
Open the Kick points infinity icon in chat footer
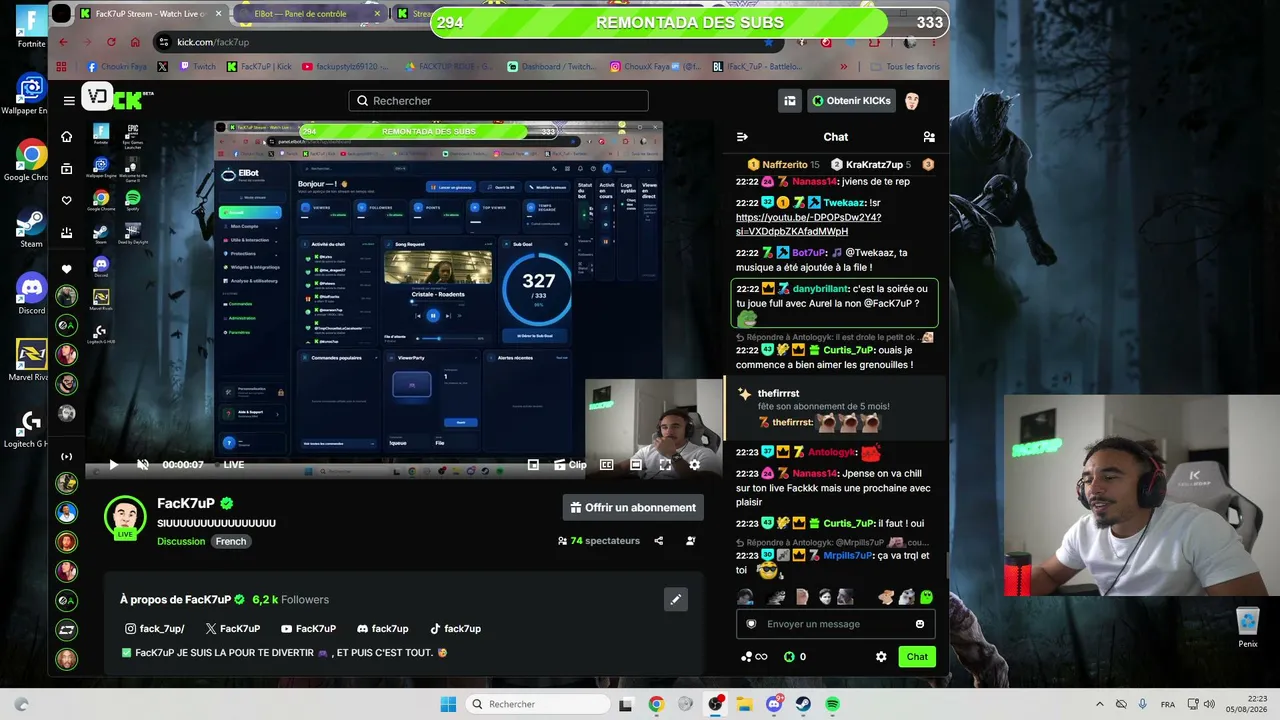[x=753, y=657]
